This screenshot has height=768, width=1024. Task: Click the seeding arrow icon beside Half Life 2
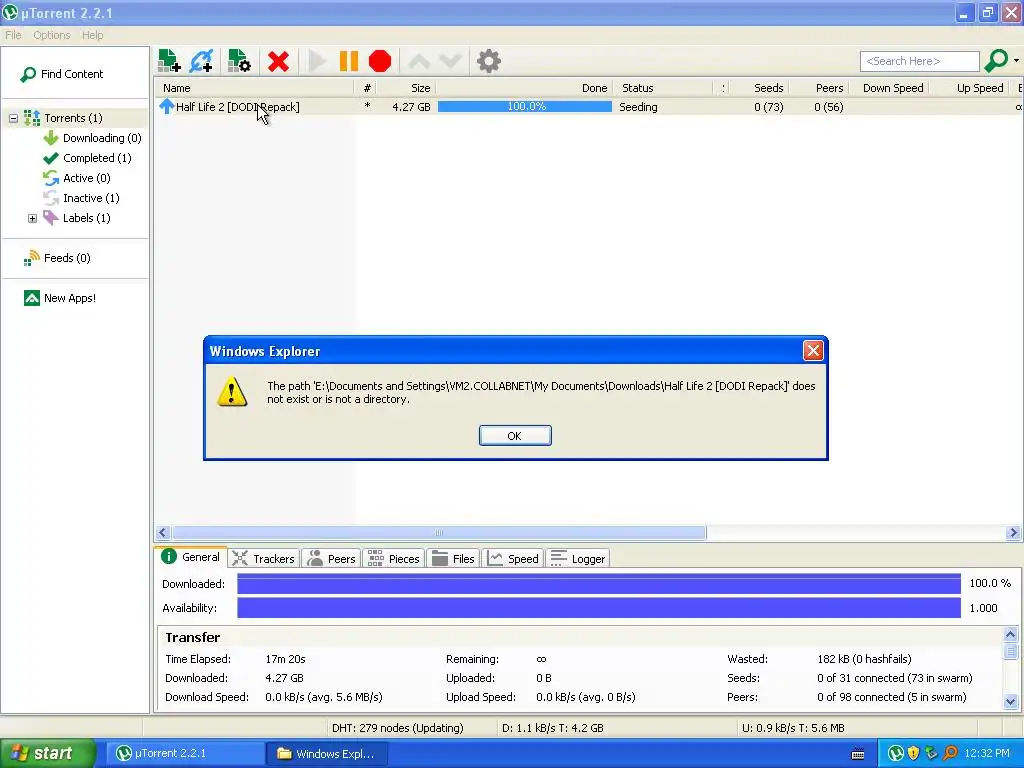(167, 106)
